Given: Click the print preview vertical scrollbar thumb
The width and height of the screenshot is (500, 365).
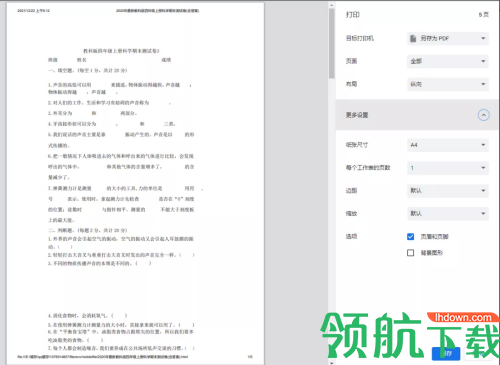Looking at the screenshot, I should point(331,43).
